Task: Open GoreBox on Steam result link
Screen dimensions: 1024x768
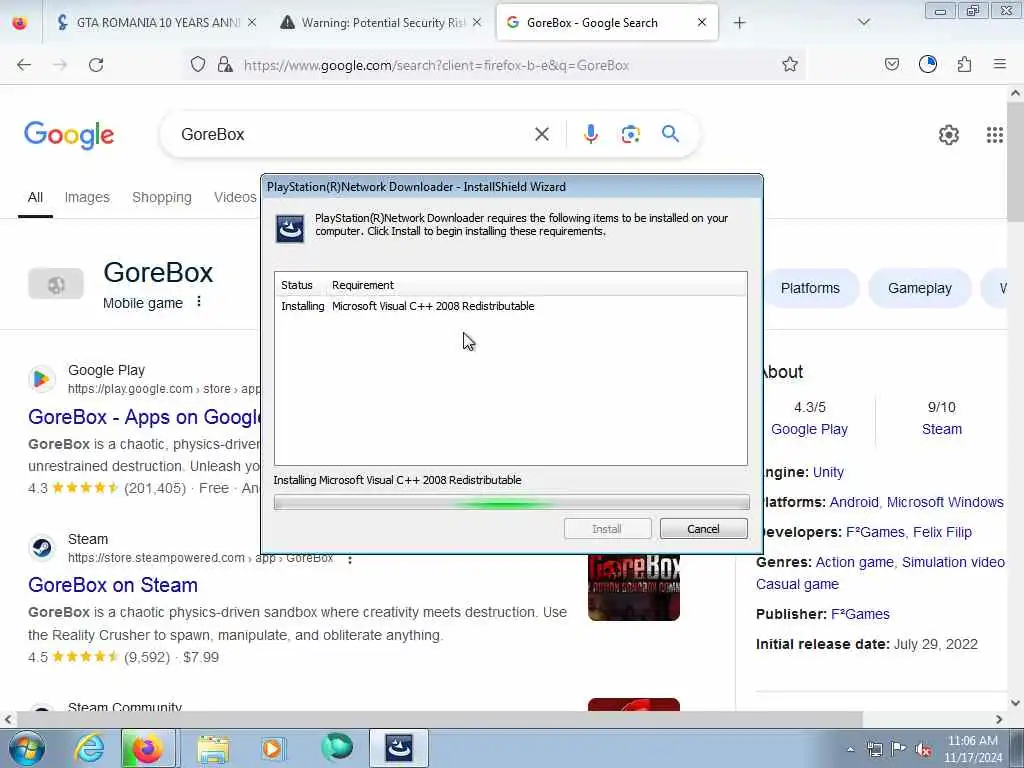Action: point(113,585)
